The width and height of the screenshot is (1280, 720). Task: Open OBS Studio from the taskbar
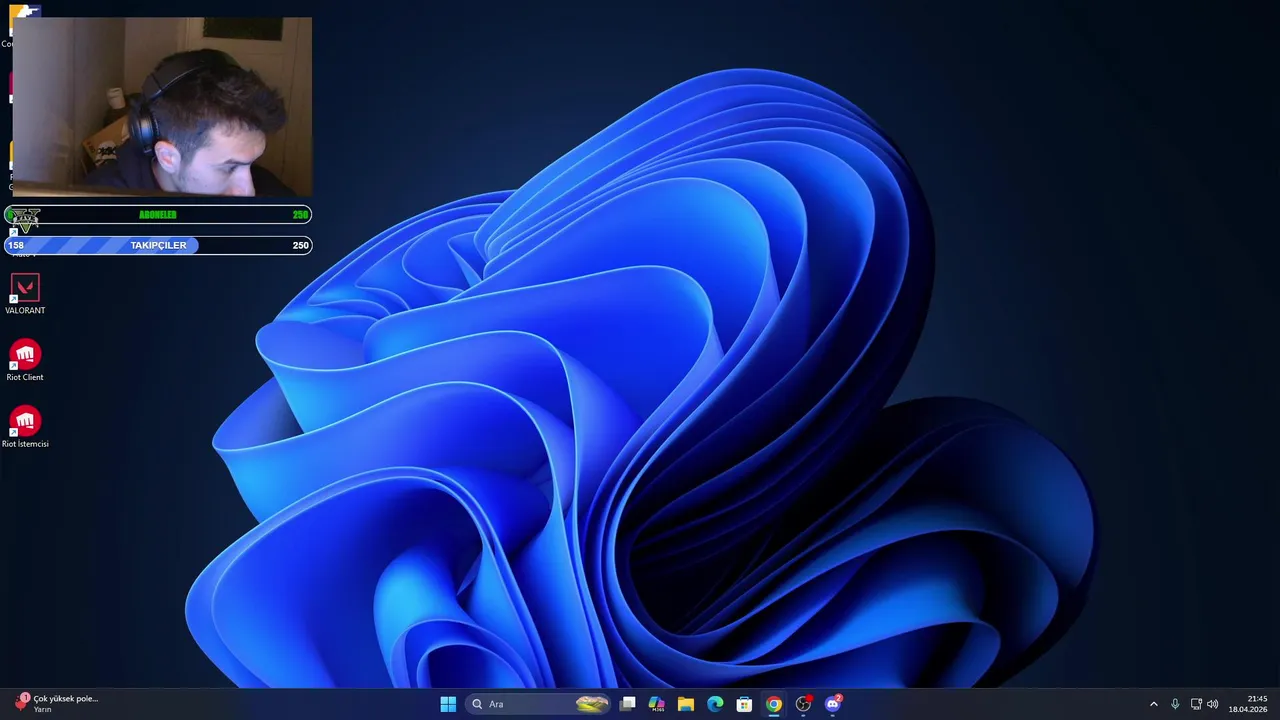pyautogui.click(x=803, y=704)
